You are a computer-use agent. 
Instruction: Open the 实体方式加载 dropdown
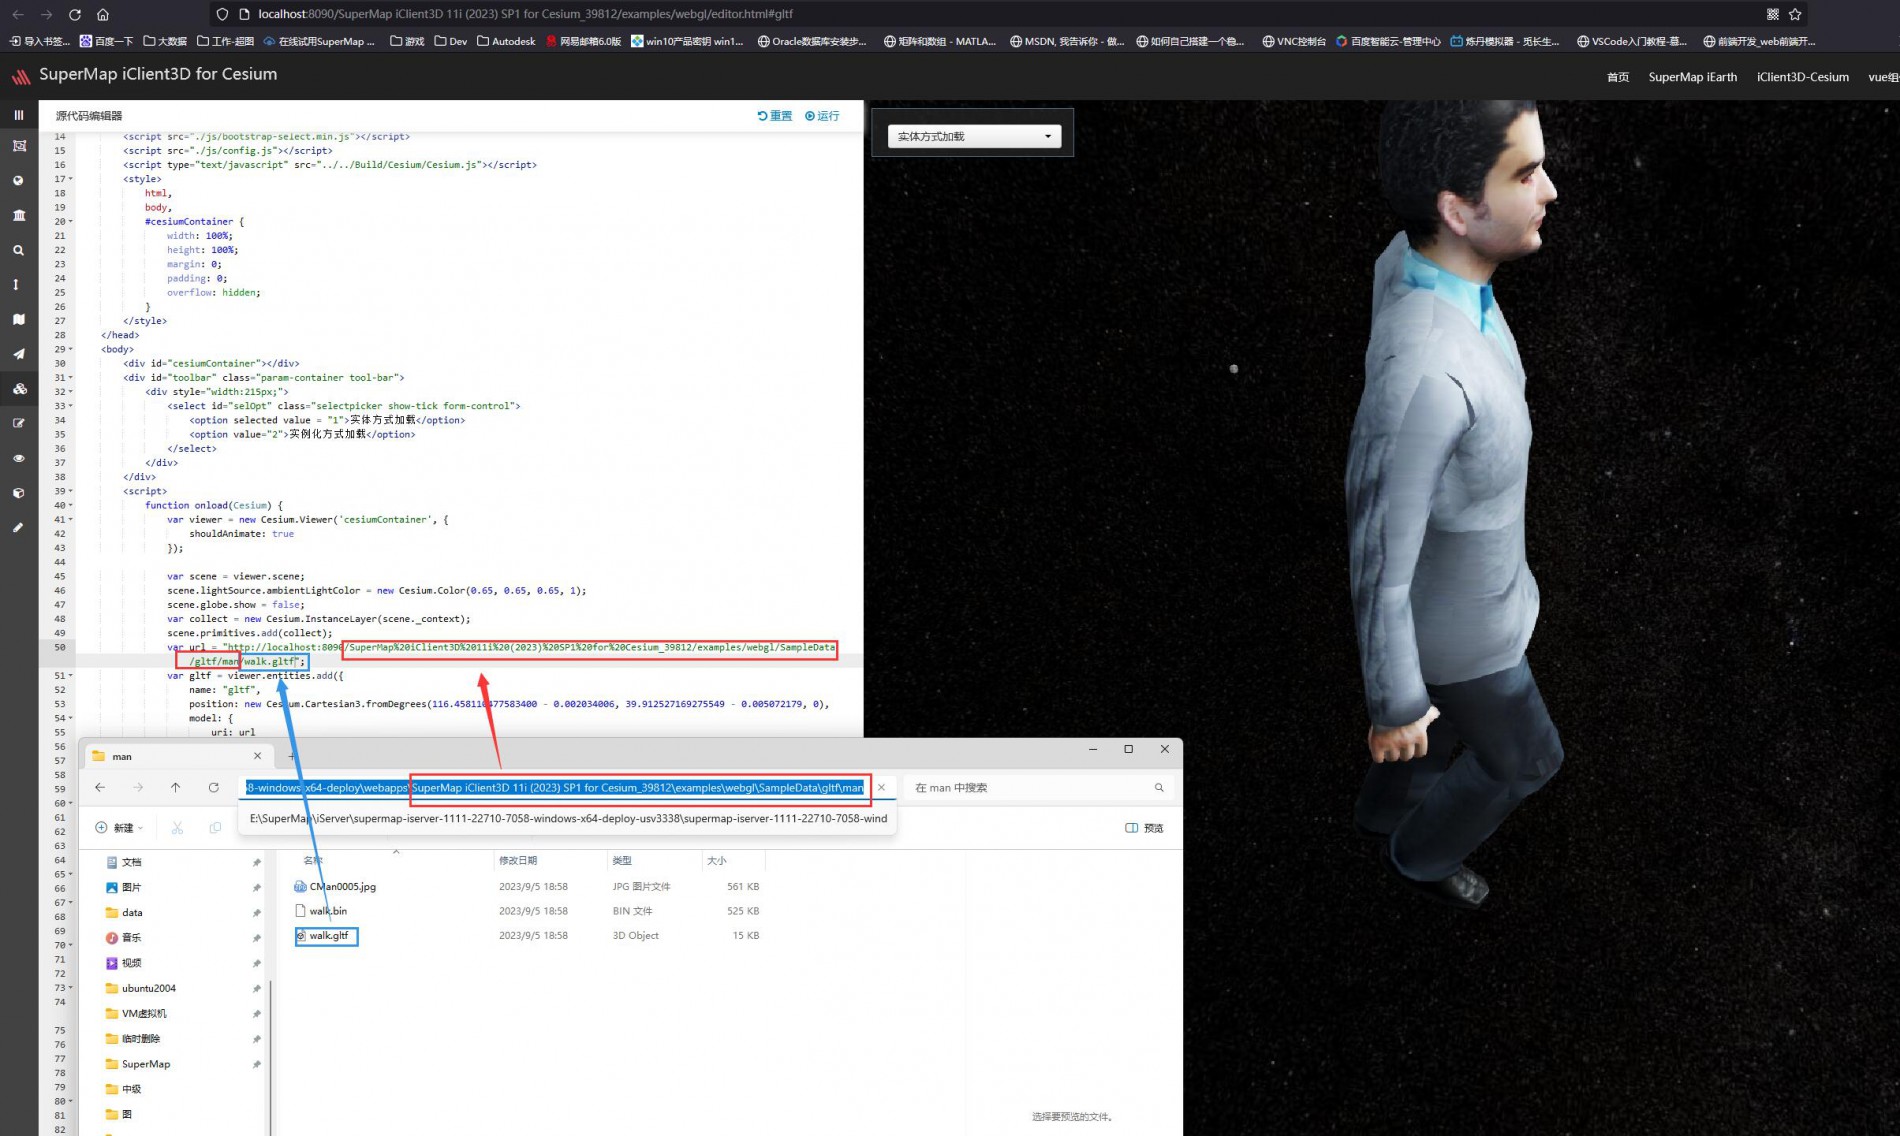(974, 136)
